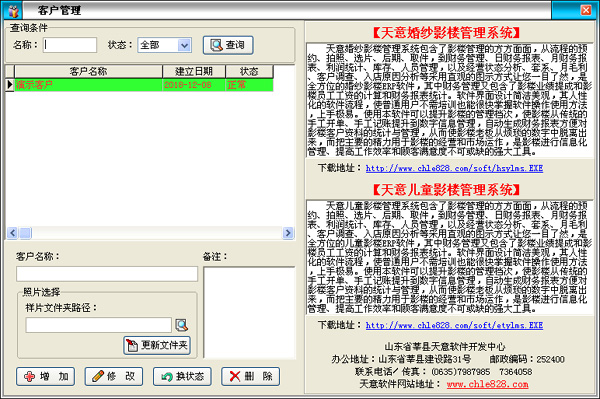Open the www.chle828.com website link
Screen dimensions: 600x399
point(488,384)
